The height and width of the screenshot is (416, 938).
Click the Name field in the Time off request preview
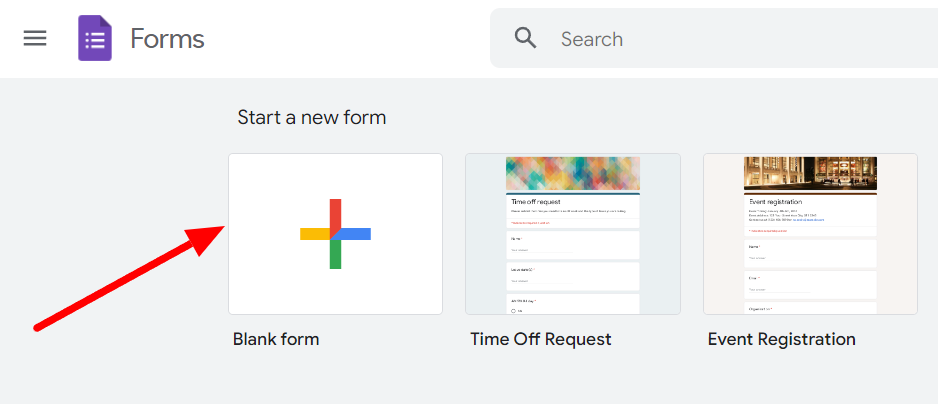click(572, 245)
